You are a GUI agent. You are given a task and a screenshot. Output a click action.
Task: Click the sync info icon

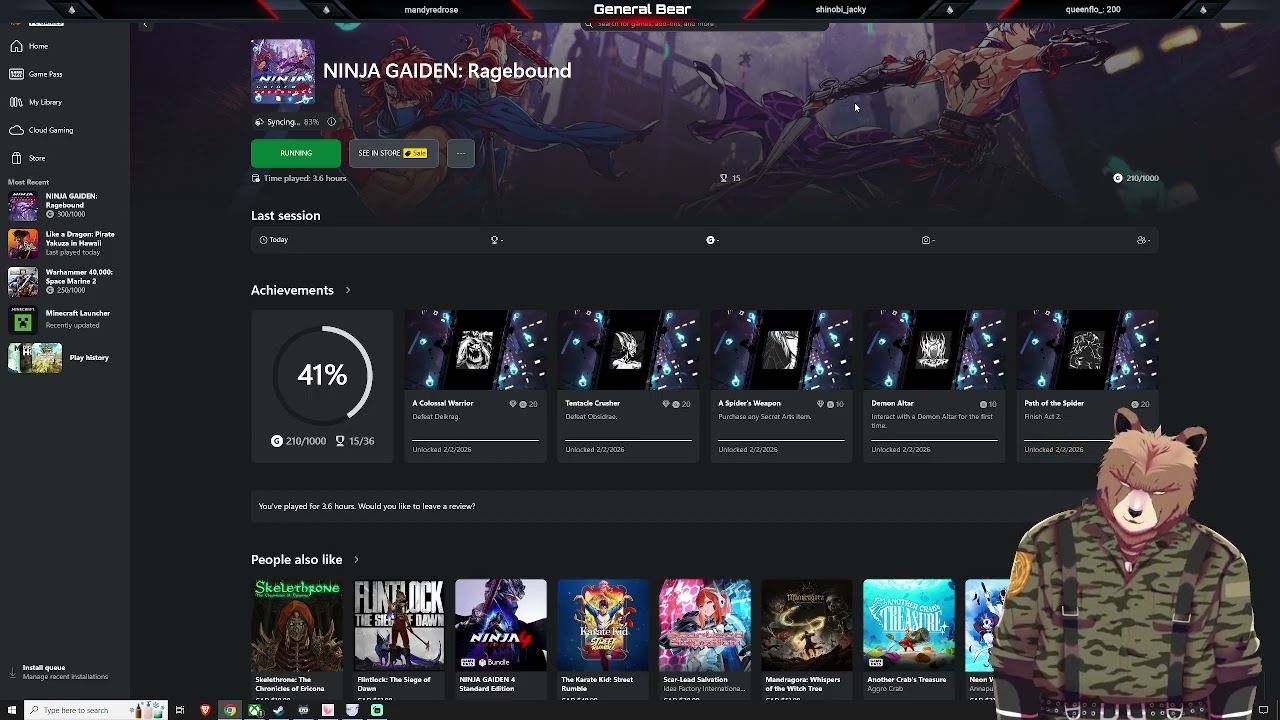pos(331,122)
